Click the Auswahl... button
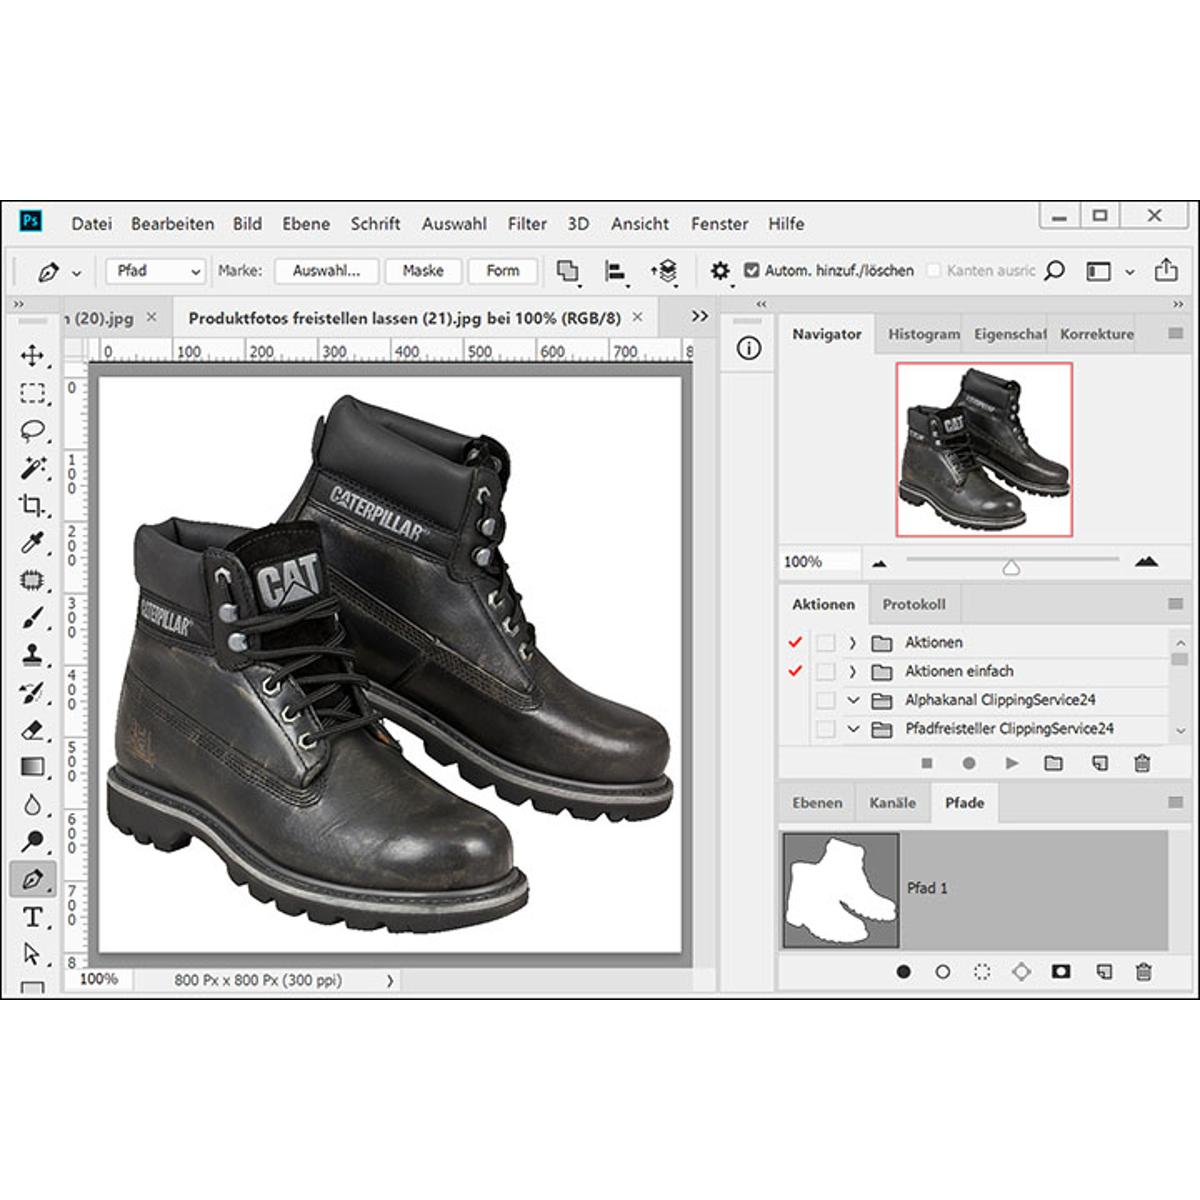1200x1200 pixels. [327, 271]
